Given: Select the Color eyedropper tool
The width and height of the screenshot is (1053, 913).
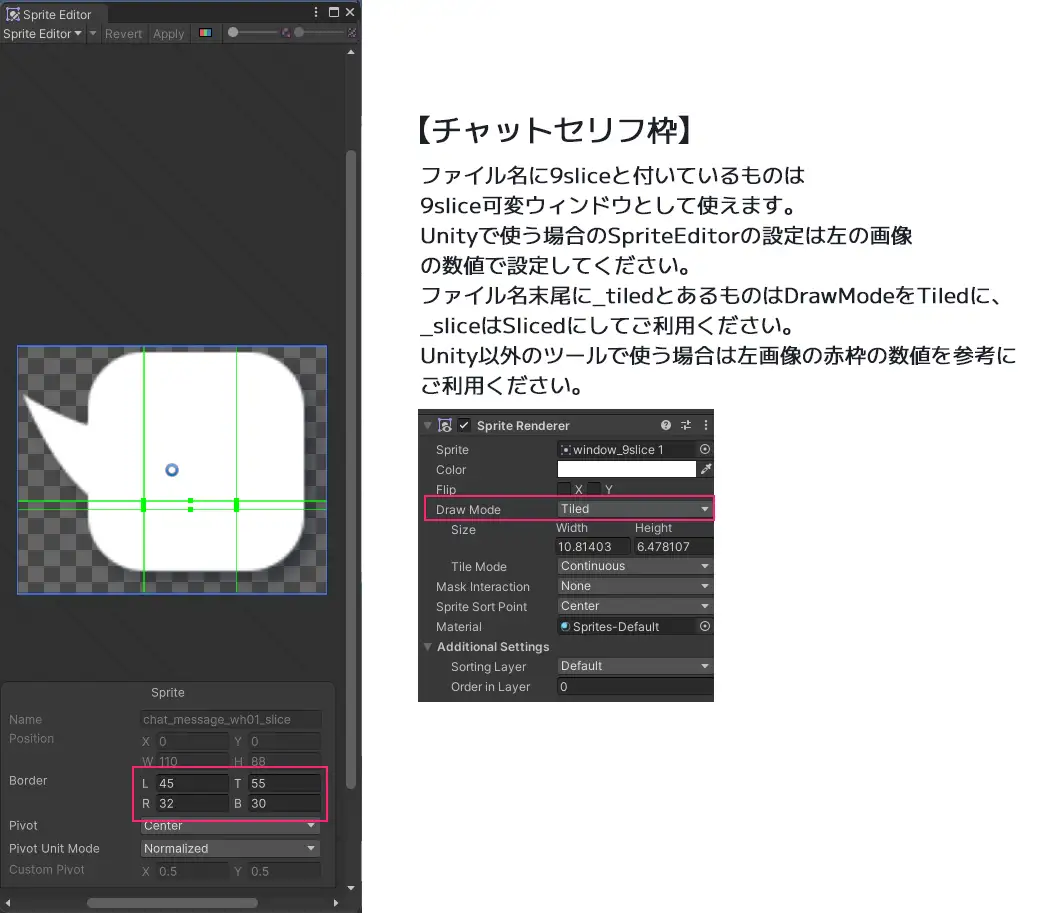Looking at the screenshot, I should (x=705, y=469).
